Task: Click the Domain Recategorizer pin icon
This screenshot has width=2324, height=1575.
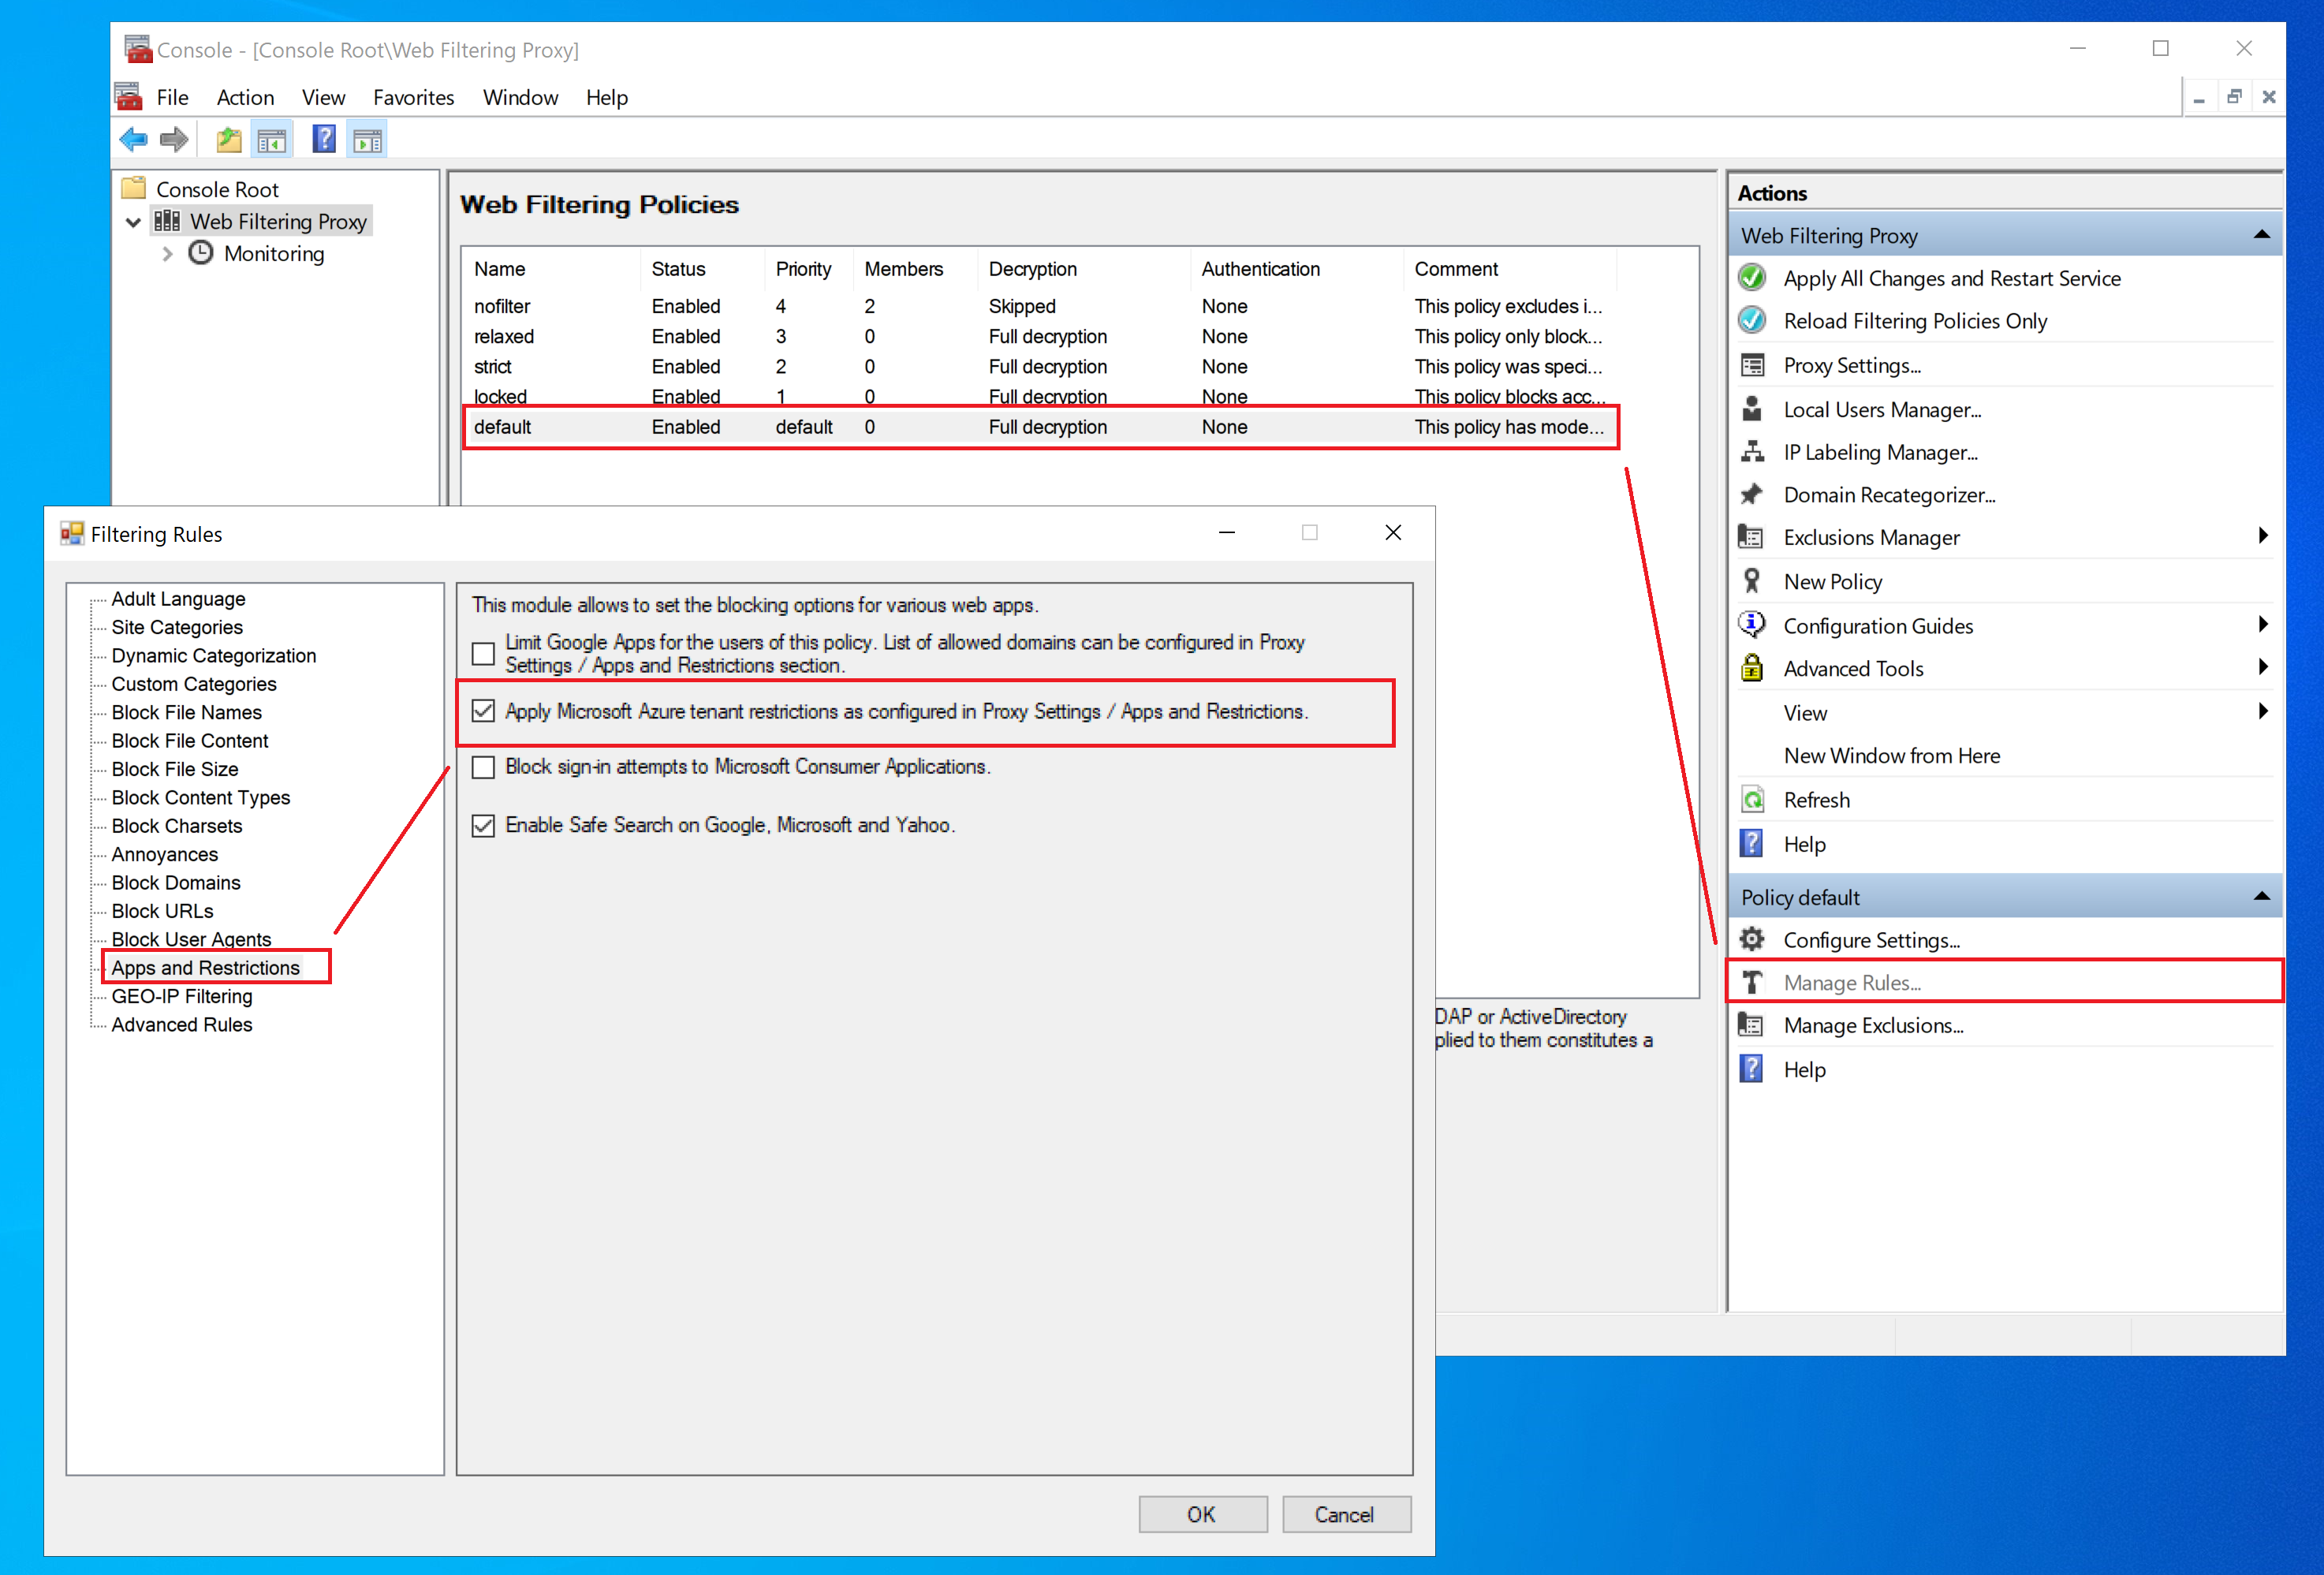Action: [x=1752, y=495]
